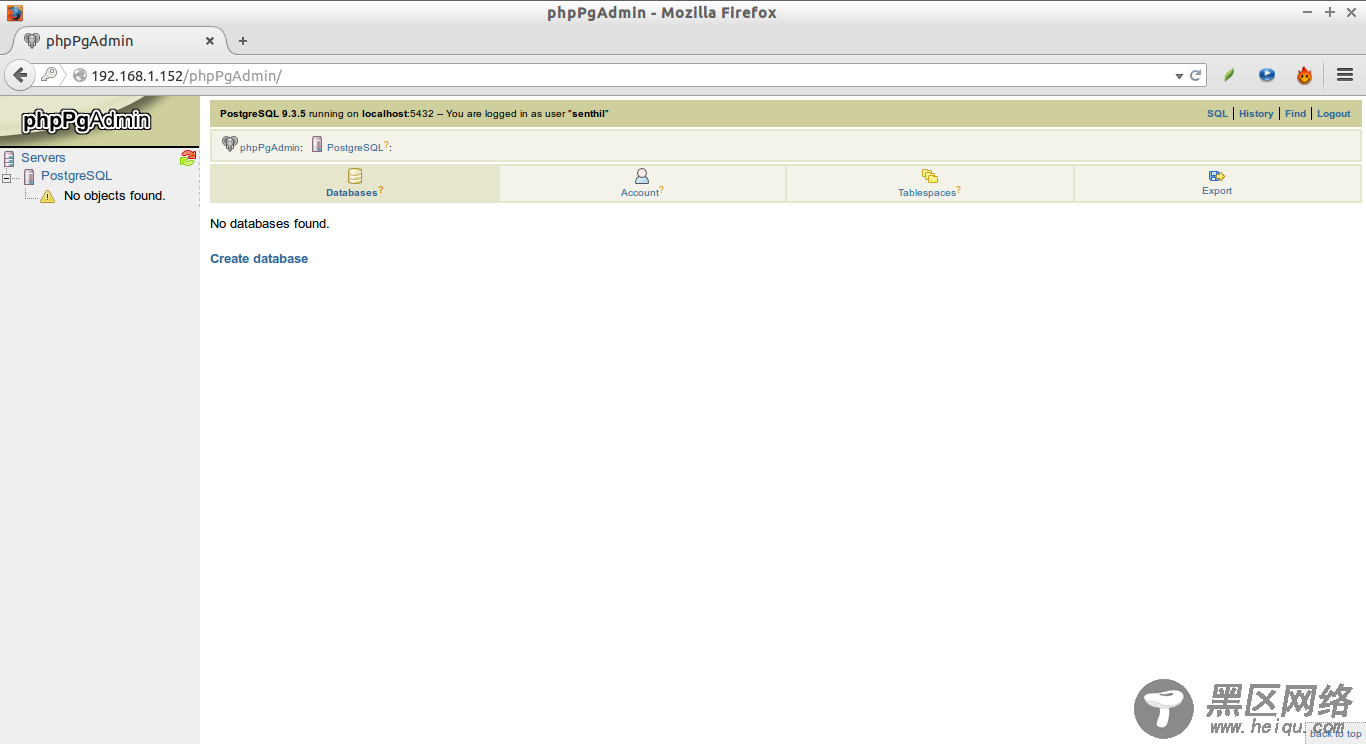
Task: Click the phpPgAdmin logo banner
Action: point(99,121)
